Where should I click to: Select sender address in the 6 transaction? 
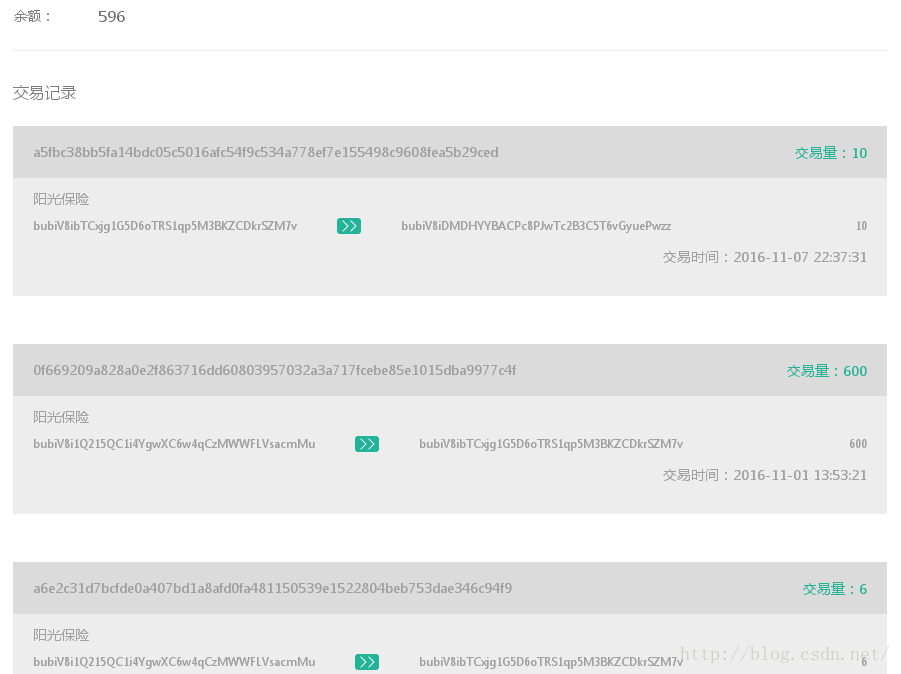click(174, 662)
